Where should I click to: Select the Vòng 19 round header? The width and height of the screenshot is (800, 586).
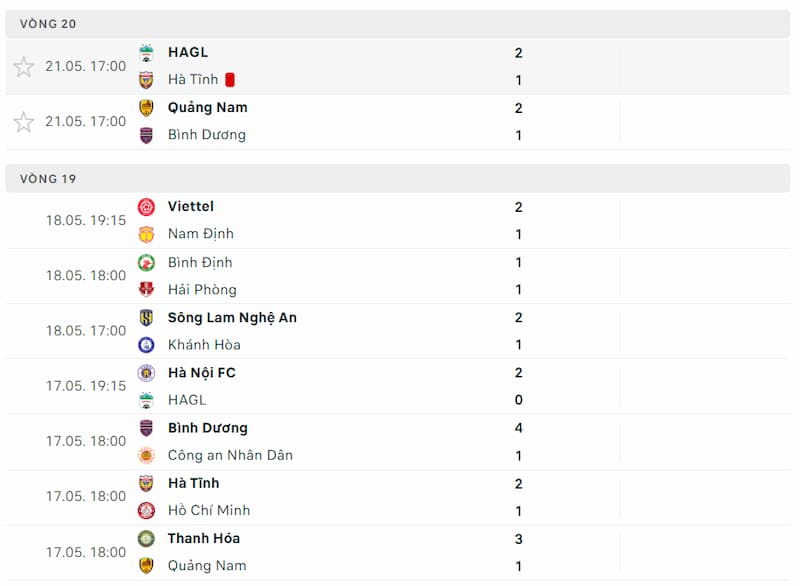[x=48, y=179]
